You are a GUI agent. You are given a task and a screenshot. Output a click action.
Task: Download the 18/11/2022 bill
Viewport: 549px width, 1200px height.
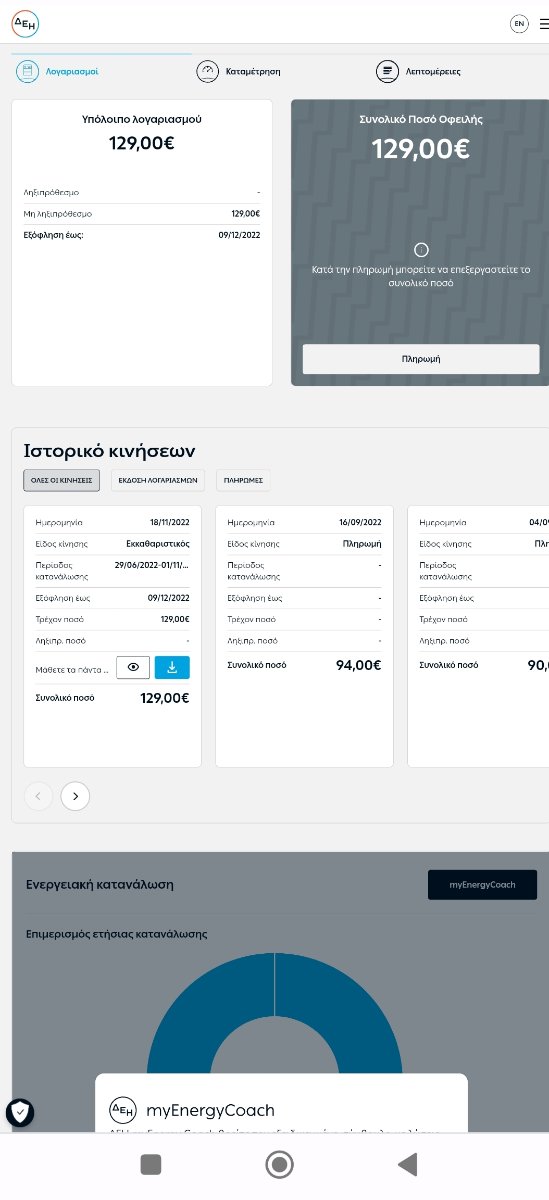click(x=172, y=667)
